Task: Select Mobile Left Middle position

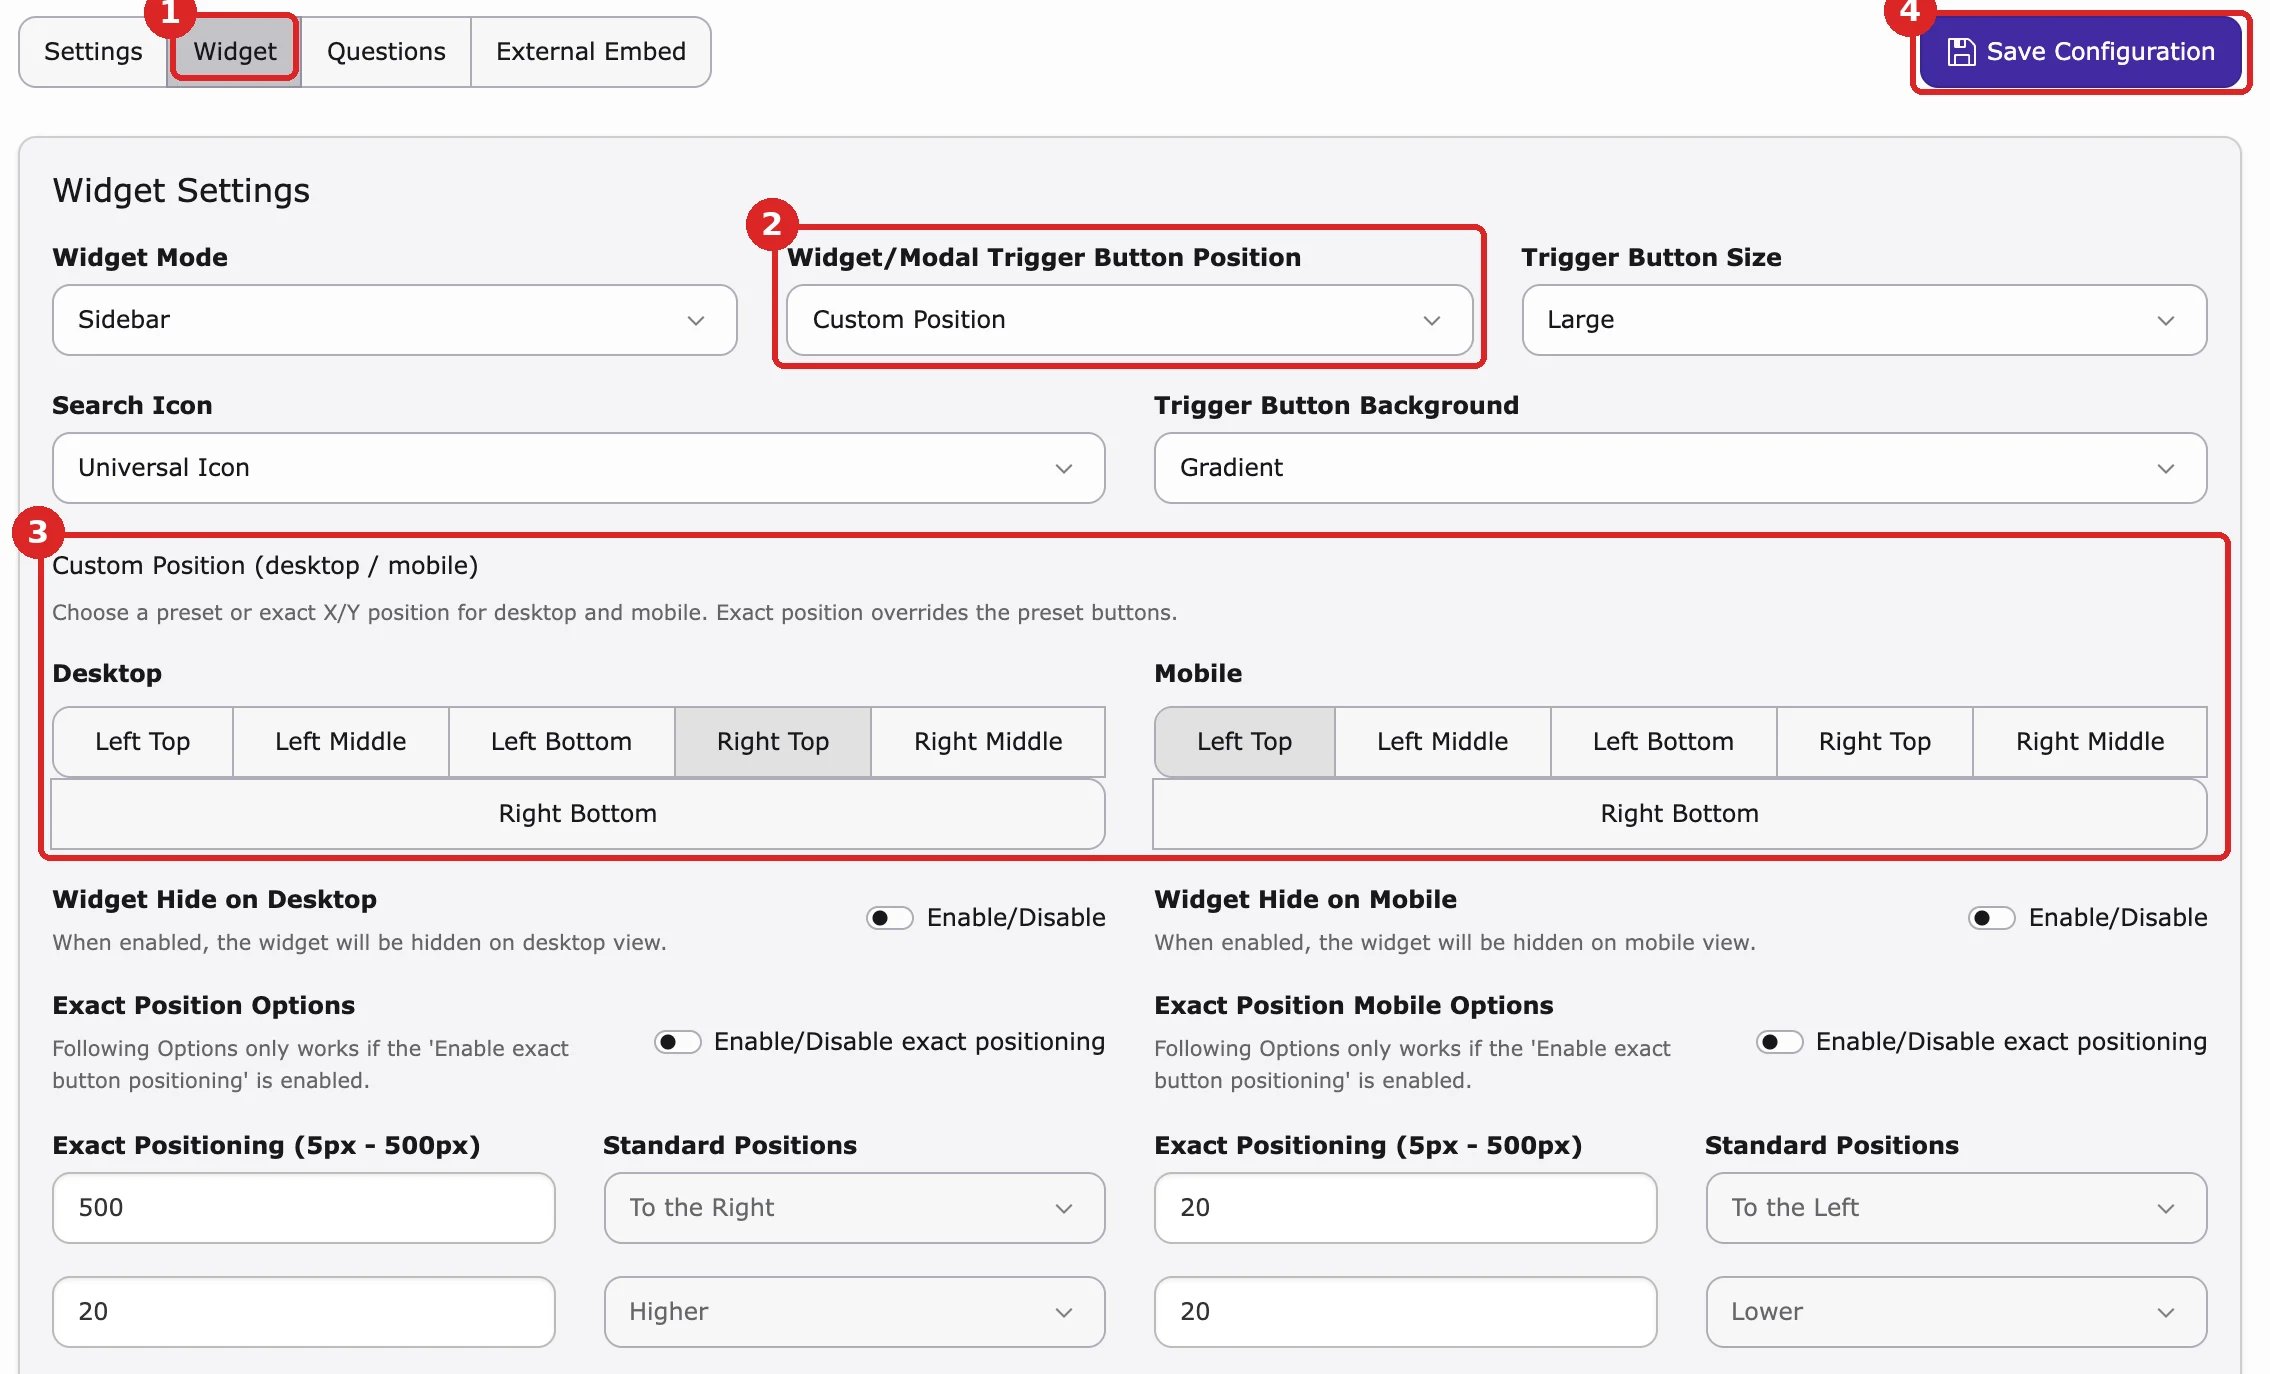Action: tap(1443, 742)
